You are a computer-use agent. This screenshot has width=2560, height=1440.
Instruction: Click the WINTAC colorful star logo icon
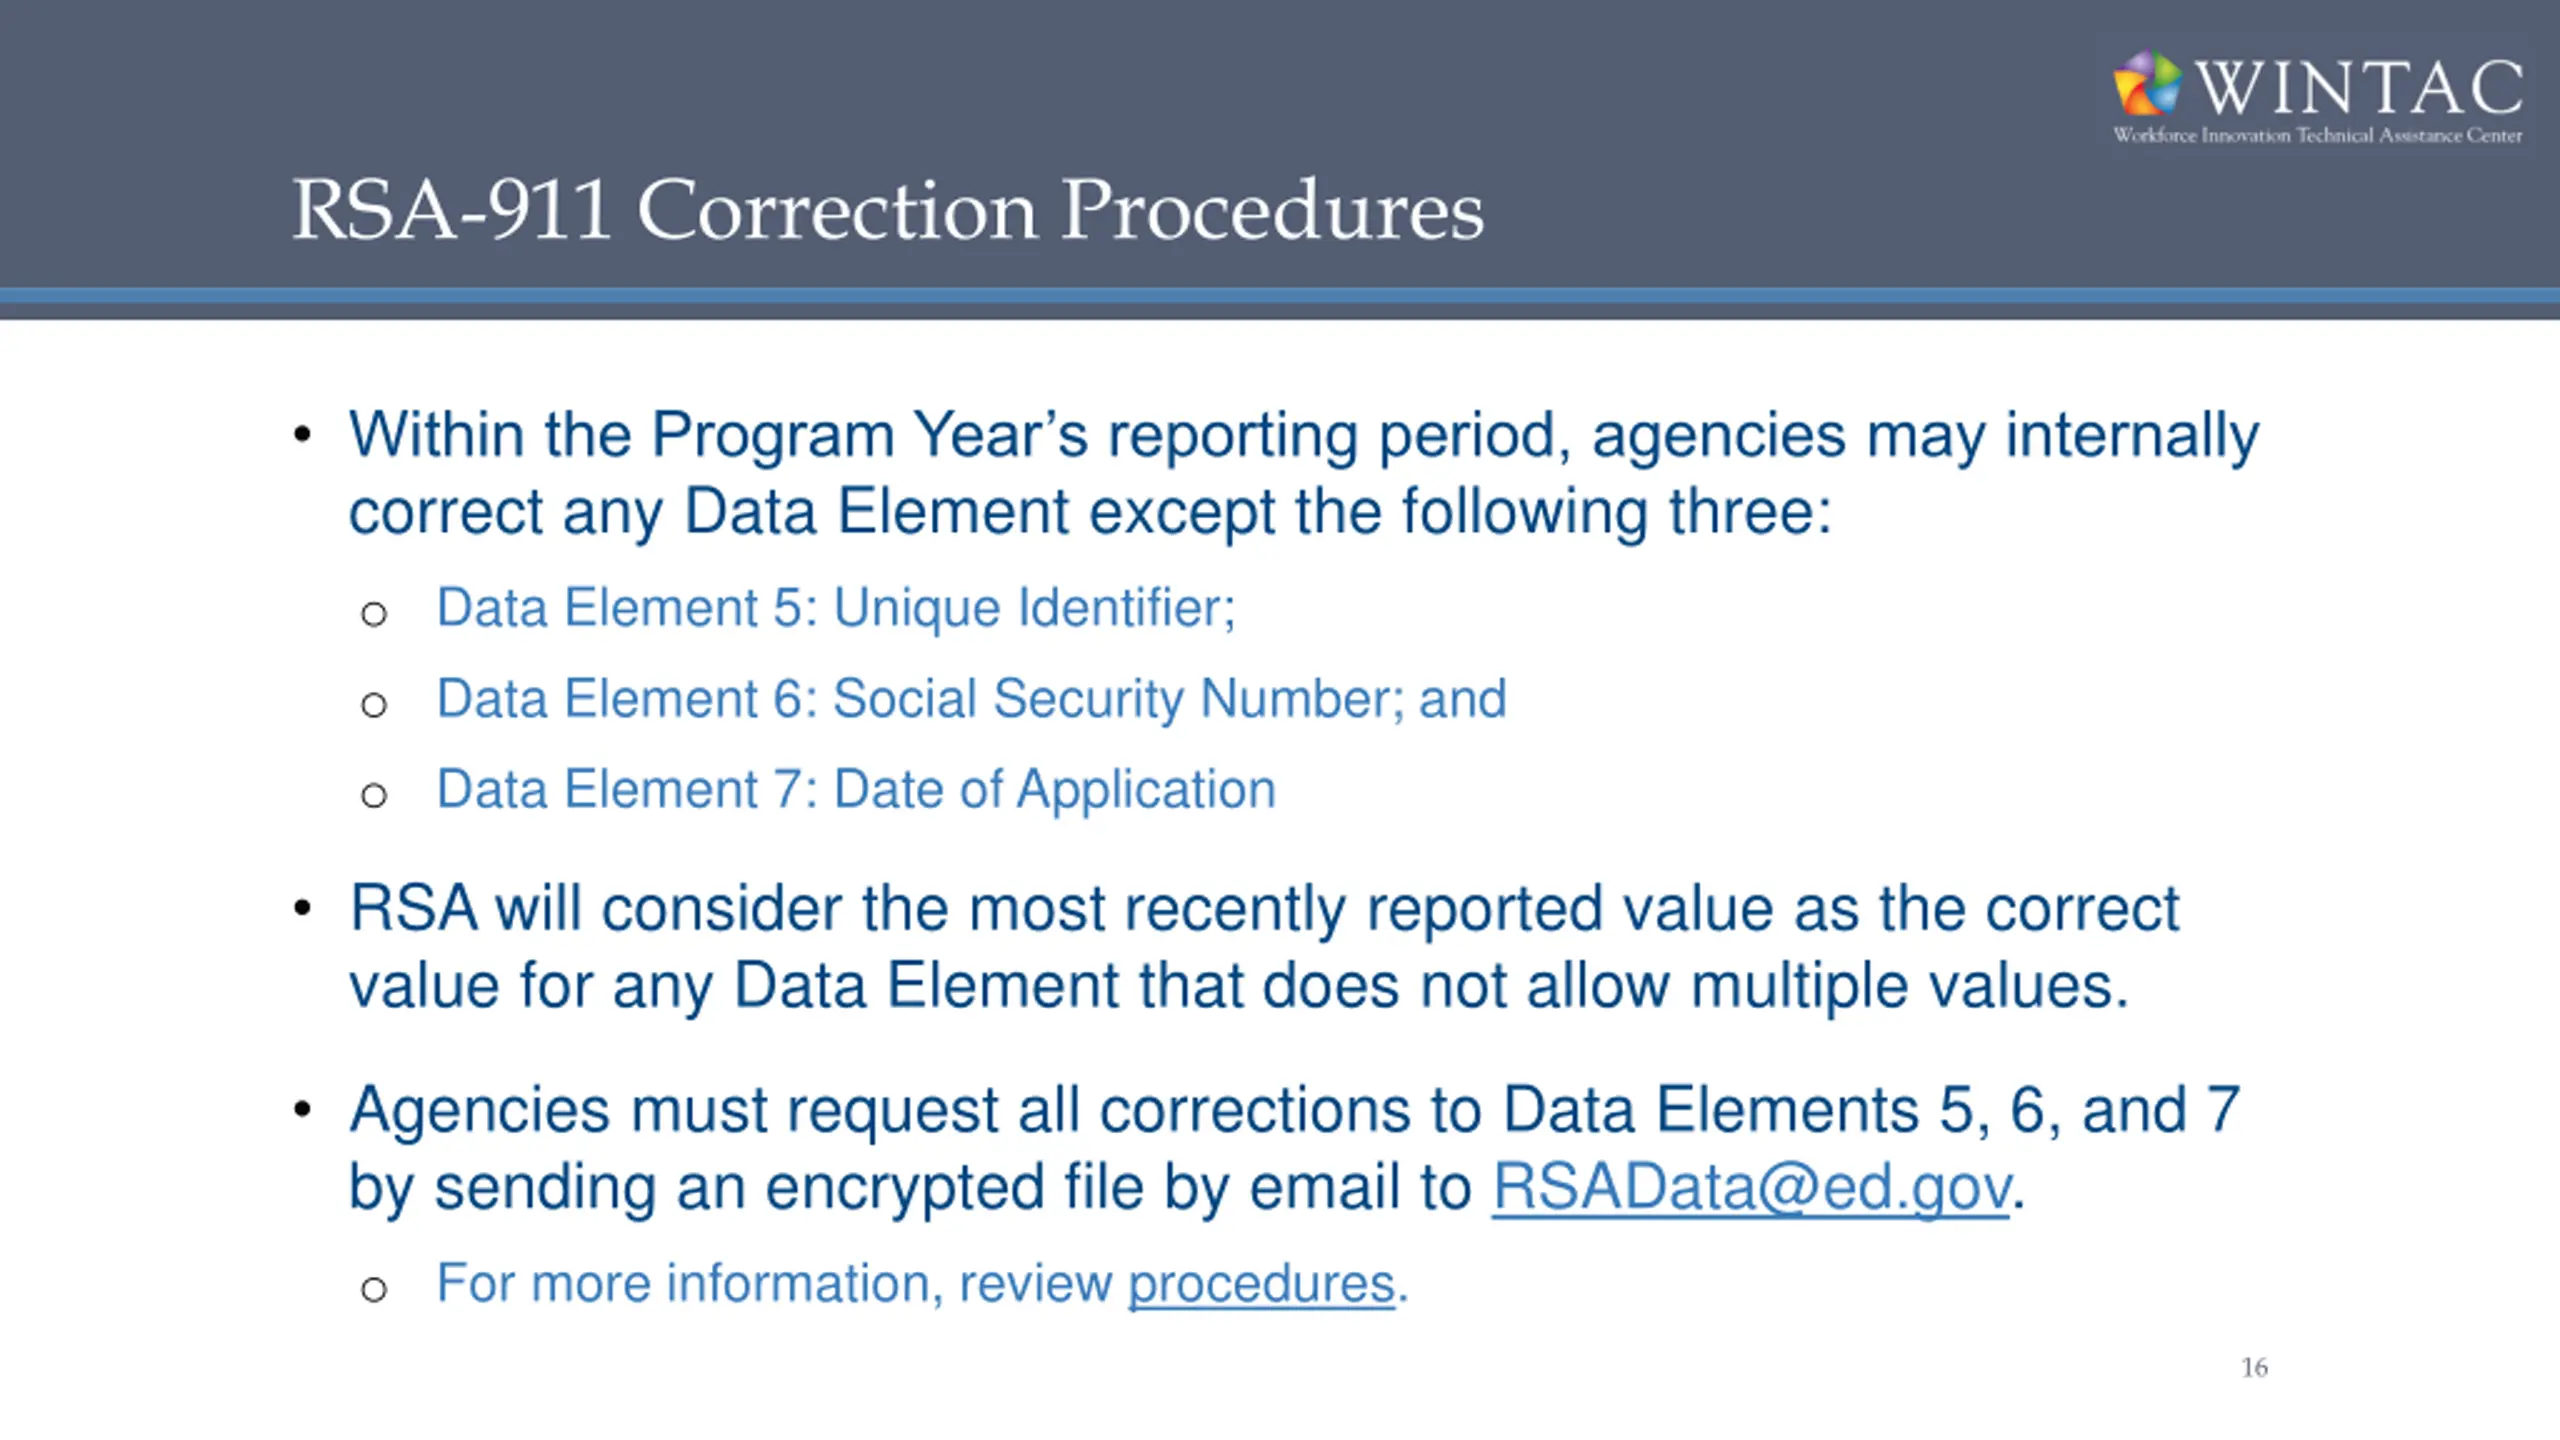(2147, 83)
